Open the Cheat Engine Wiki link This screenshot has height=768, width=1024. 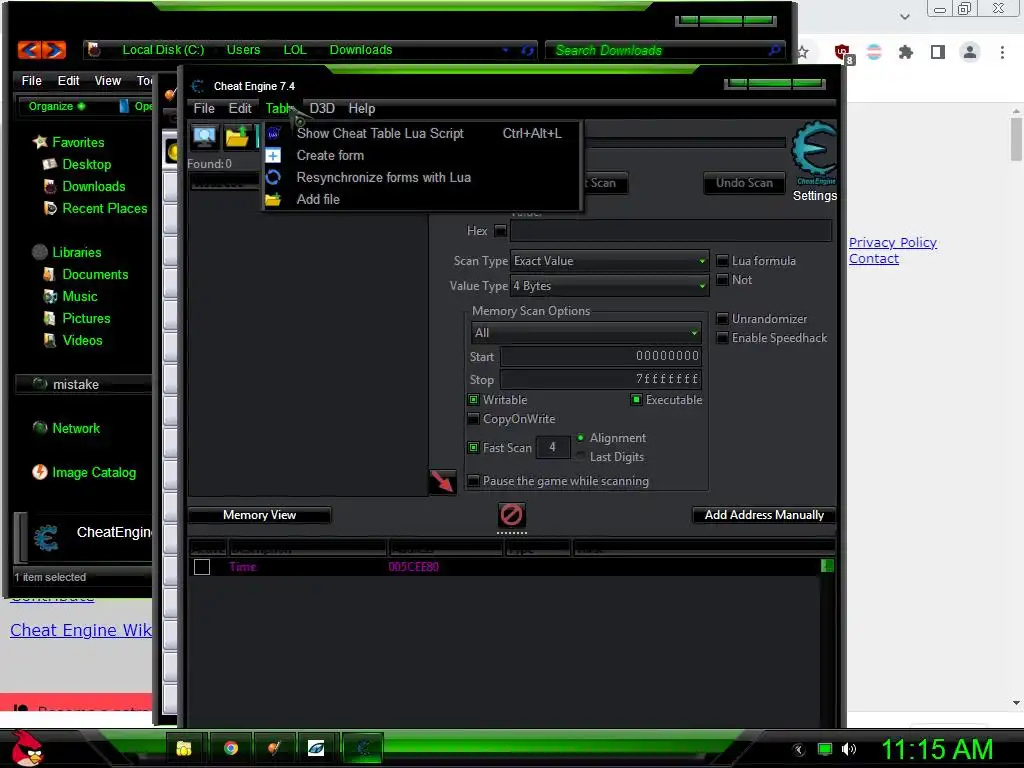click(81, 630)
